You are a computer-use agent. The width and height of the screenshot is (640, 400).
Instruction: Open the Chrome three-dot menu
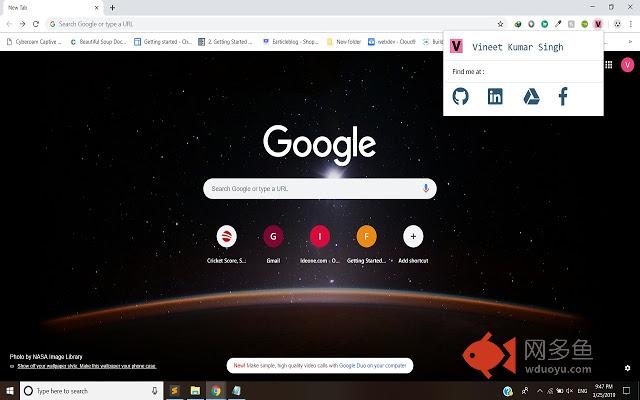click(x=631, y=24)
